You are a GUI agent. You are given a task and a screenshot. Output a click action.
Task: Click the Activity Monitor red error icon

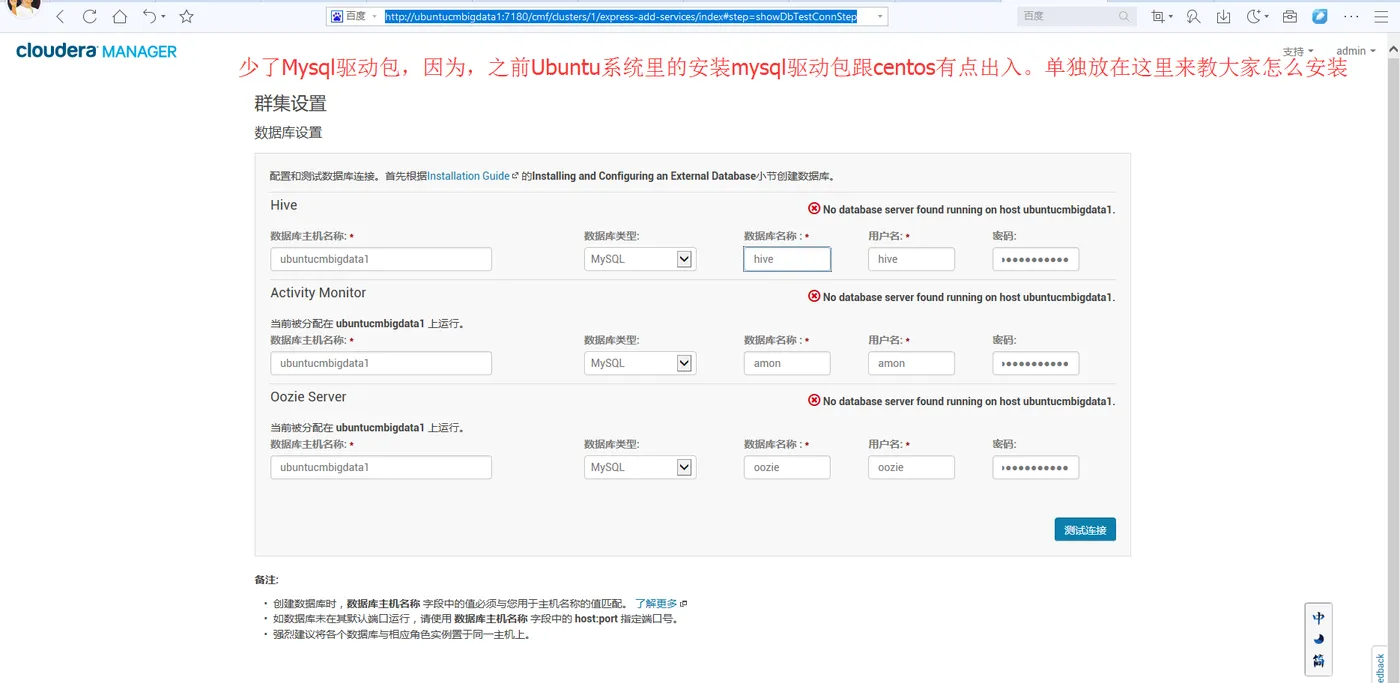(814, 297)
